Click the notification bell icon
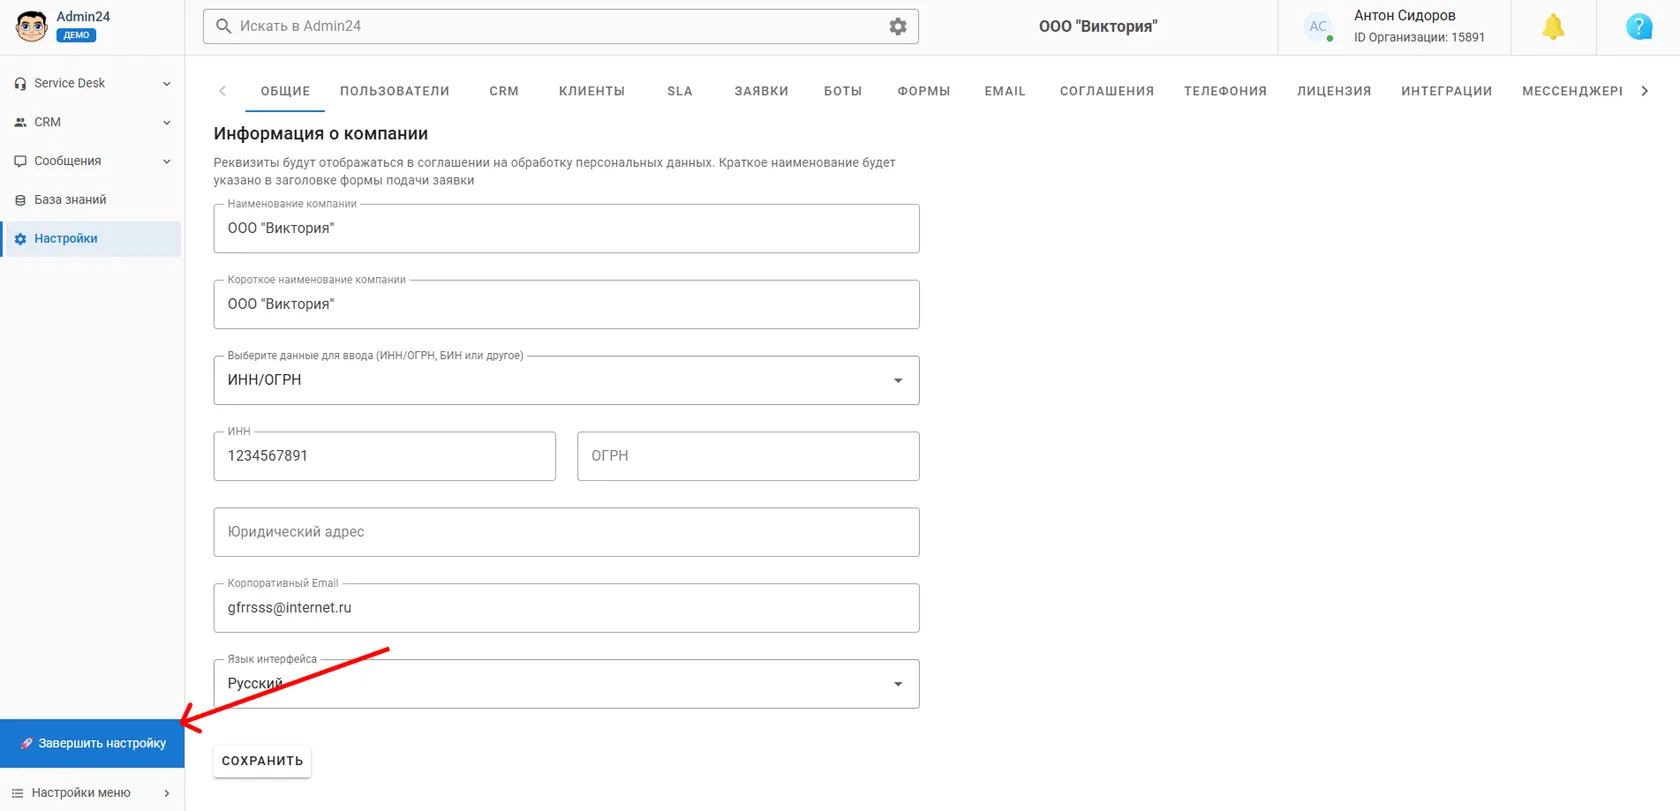This screenshot has width=1680, height=811. [x=1552, y=27]
